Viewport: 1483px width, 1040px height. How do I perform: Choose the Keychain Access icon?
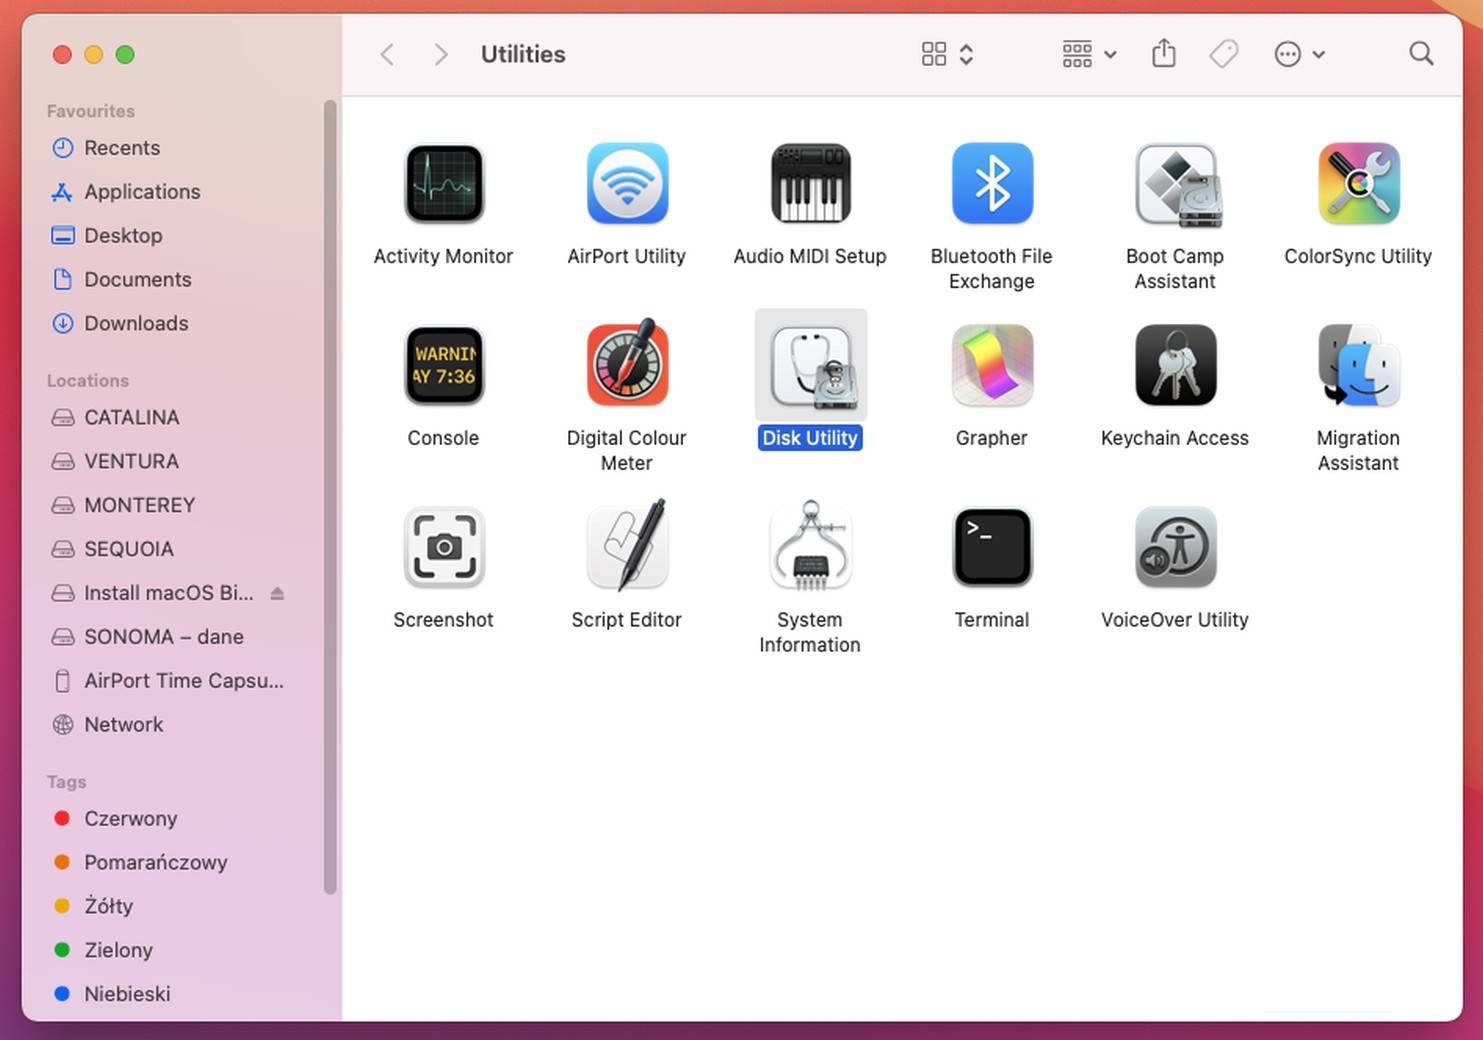(1176, 366)
